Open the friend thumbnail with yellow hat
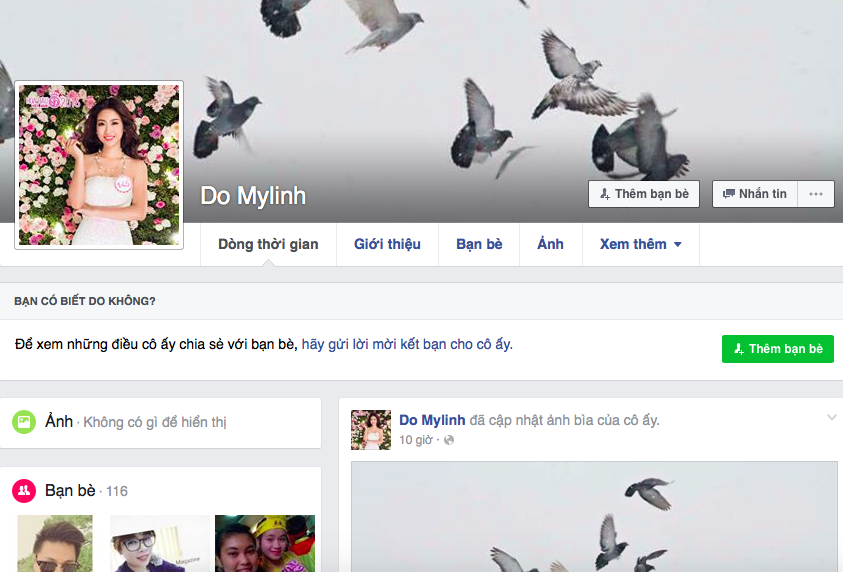 pos(265,544)
